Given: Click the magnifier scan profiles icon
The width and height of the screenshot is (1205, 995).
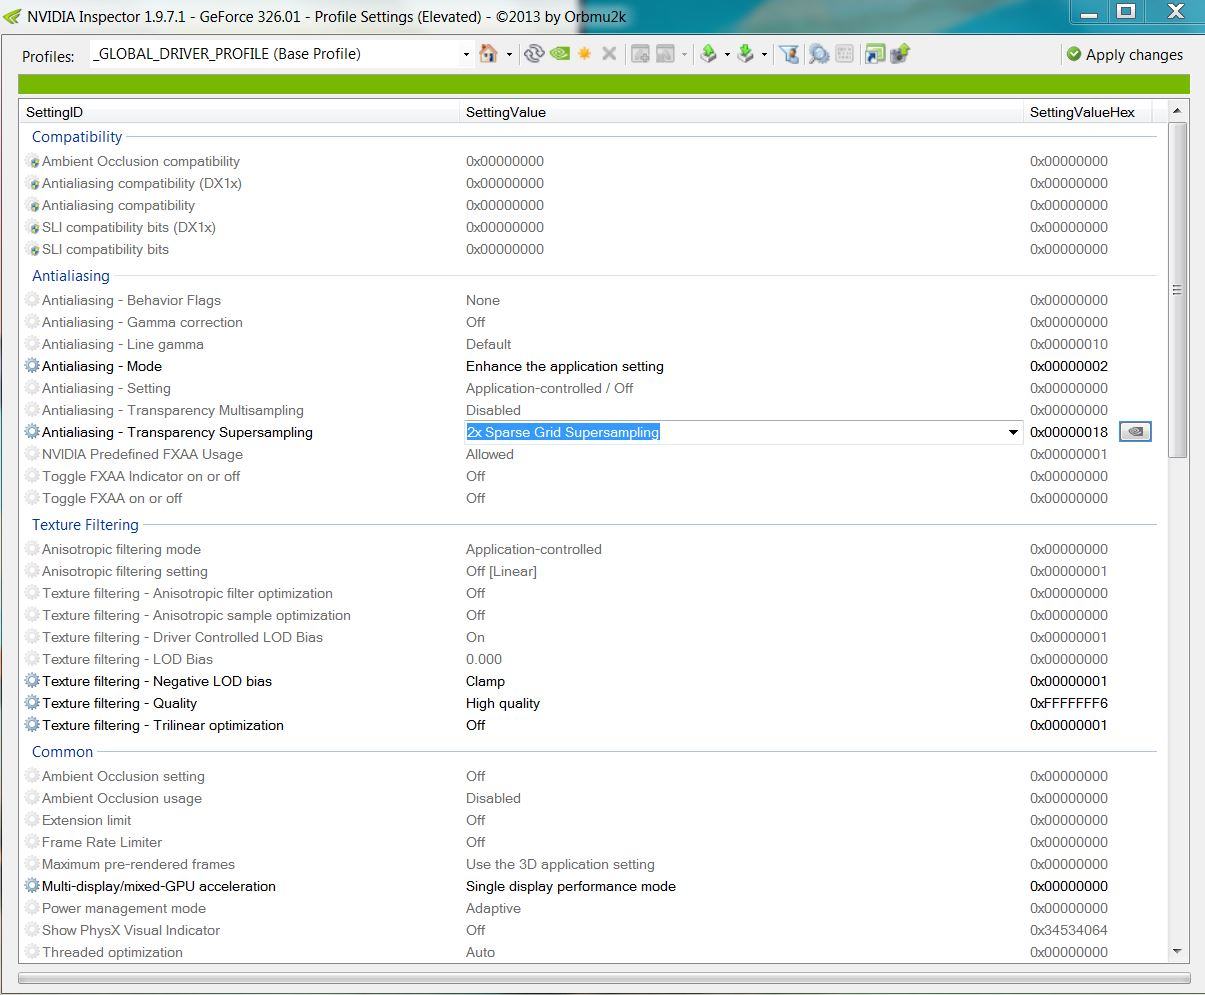Looking at the screenshot, I should click(819, 54).
